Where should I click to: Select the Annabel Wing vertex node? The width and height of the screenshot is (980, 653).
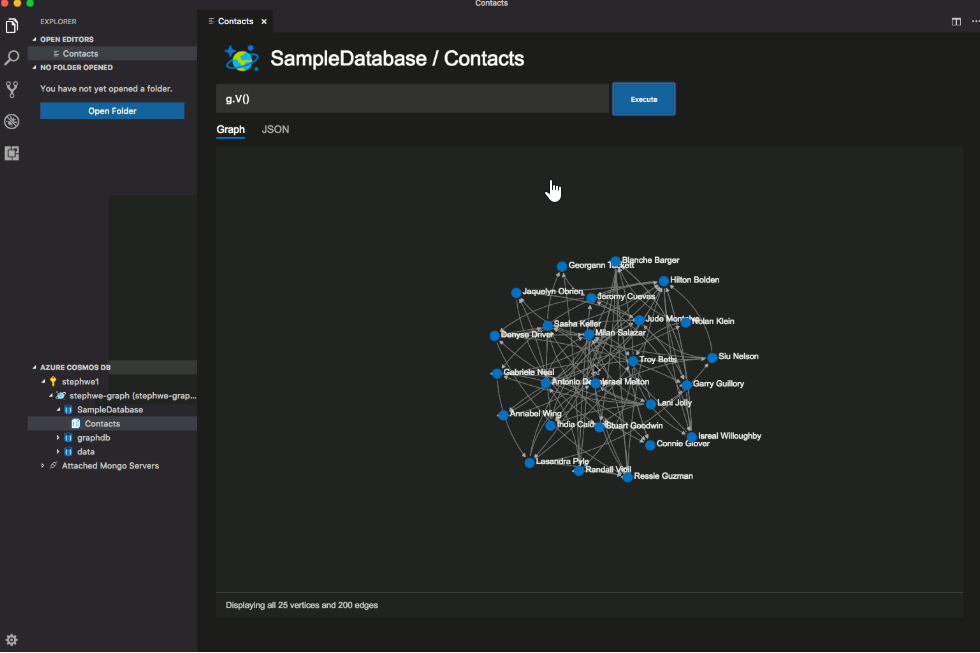[503, 415]
